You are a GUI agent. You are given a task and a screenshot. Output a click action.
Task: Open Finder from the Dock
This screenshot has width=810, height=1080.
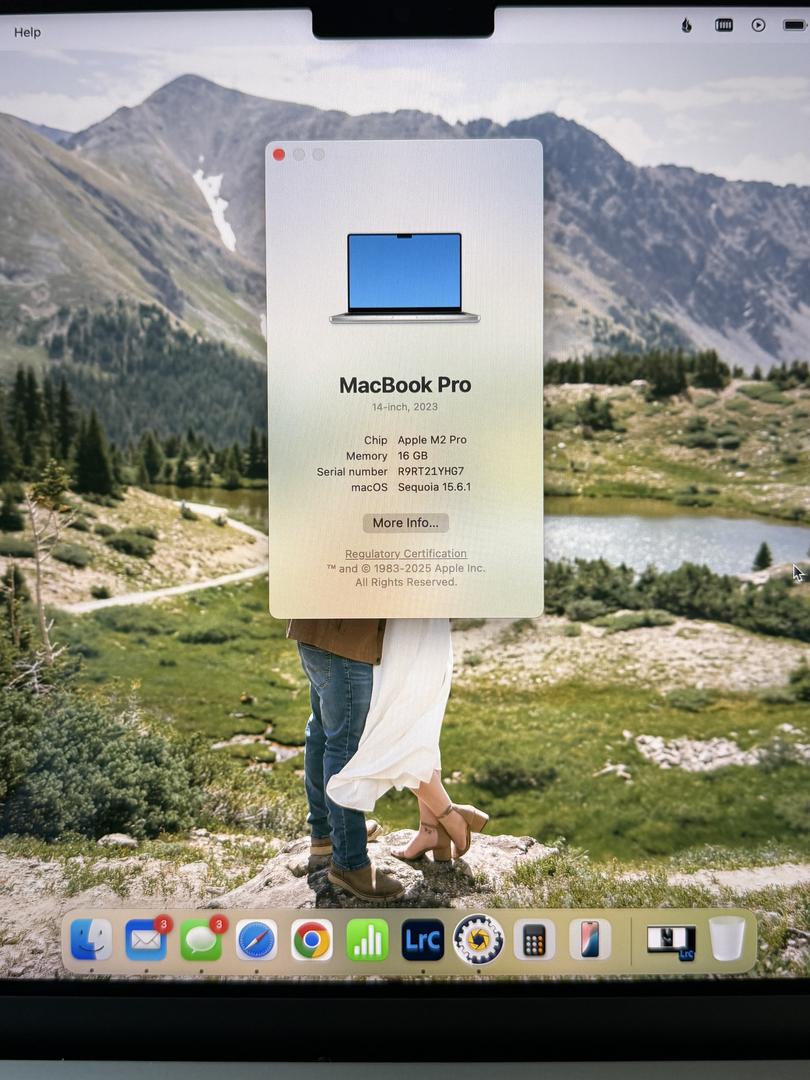(91, 940)
